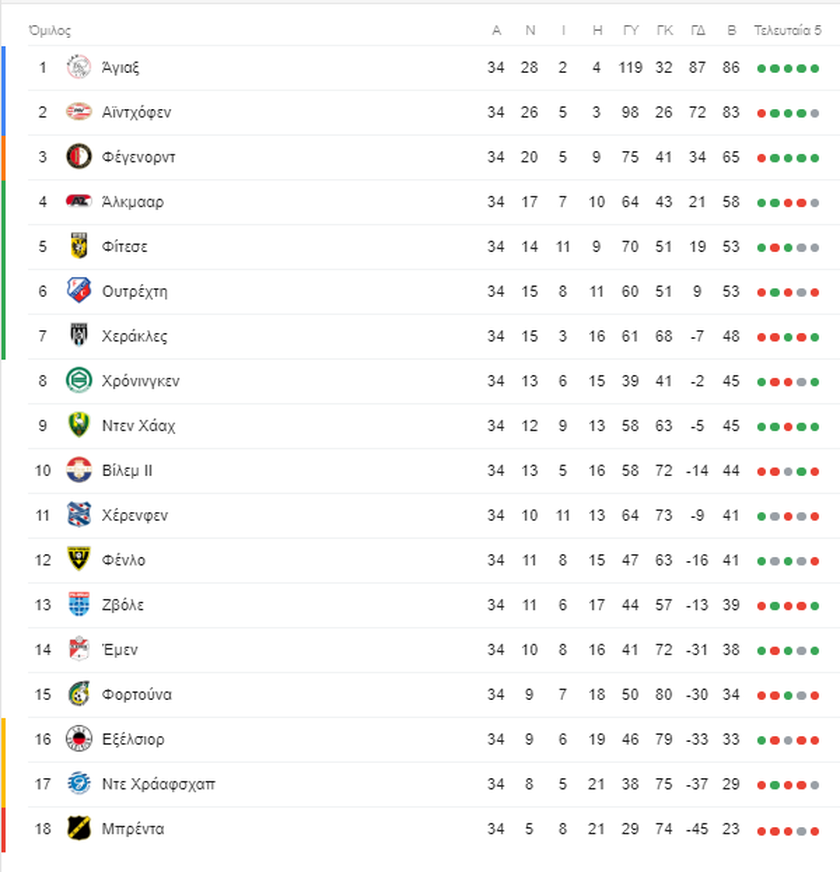This screenshot has width=840, height=872.
Task: Click the Τελευταία 5 column header
Action: coord(787,31)
